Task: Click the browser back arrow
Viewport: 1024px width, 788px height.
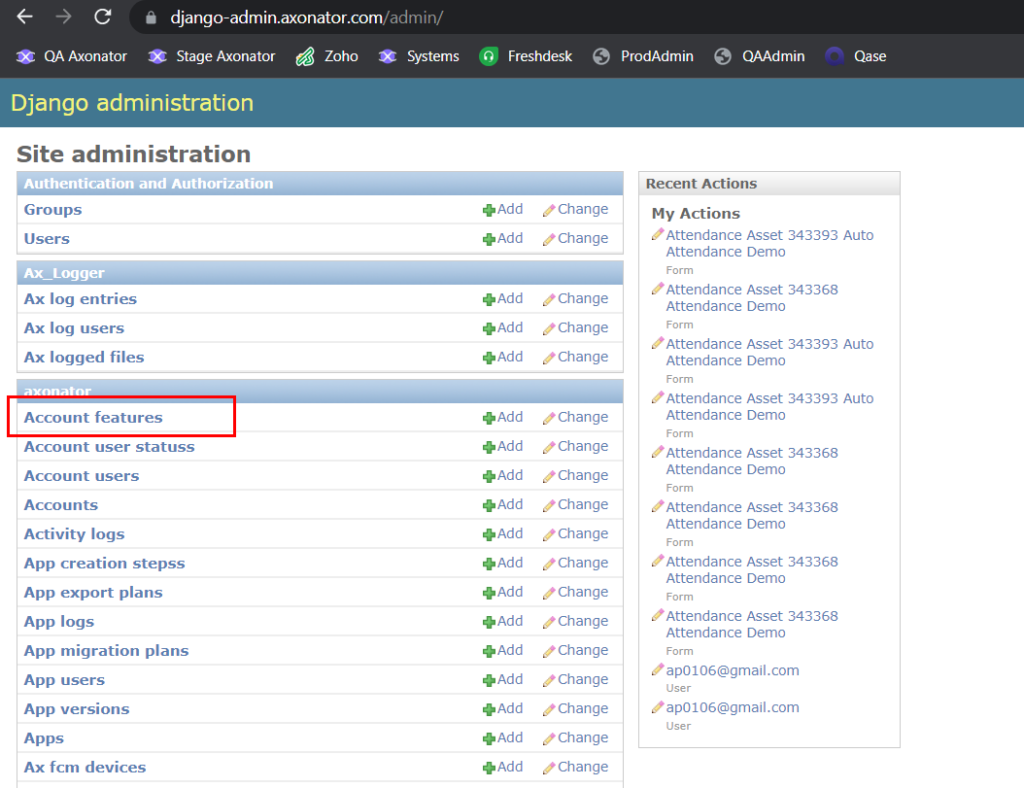Action: (x=25, y=17)
